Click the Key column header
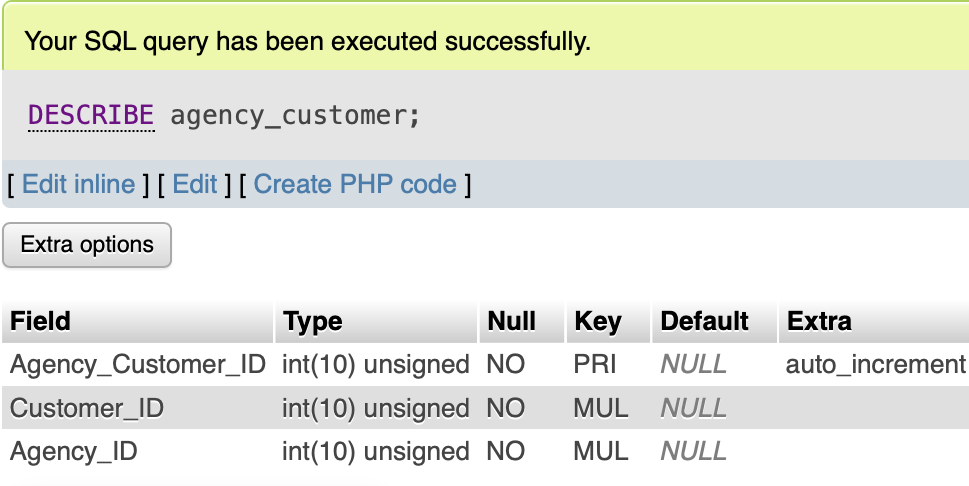Viewport: 969px width, 486px height. tap(597, 321)
